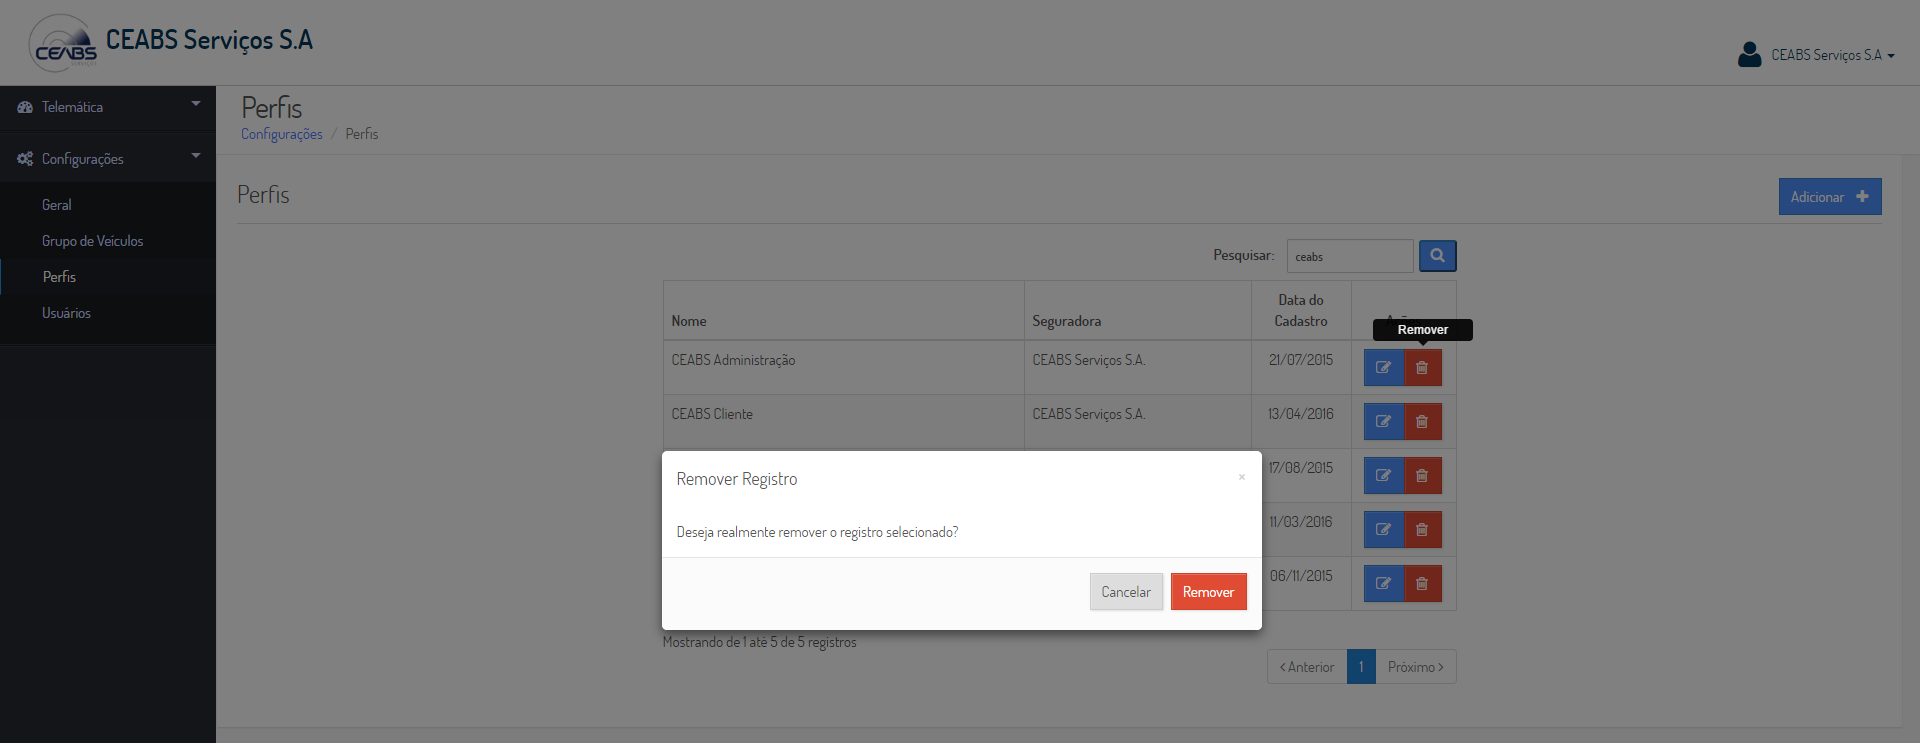Delete profile dated 17/08/2015

tap(1422, 475)
